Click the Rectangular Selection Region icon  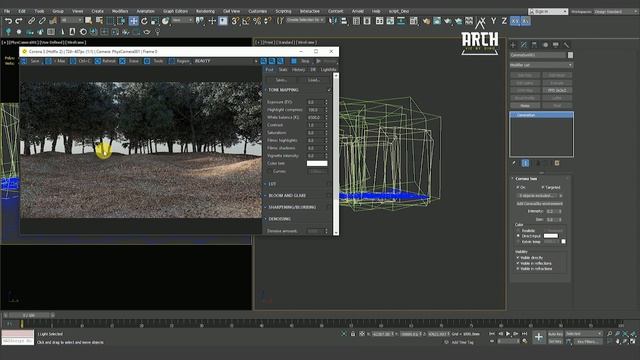click(110, 21)
